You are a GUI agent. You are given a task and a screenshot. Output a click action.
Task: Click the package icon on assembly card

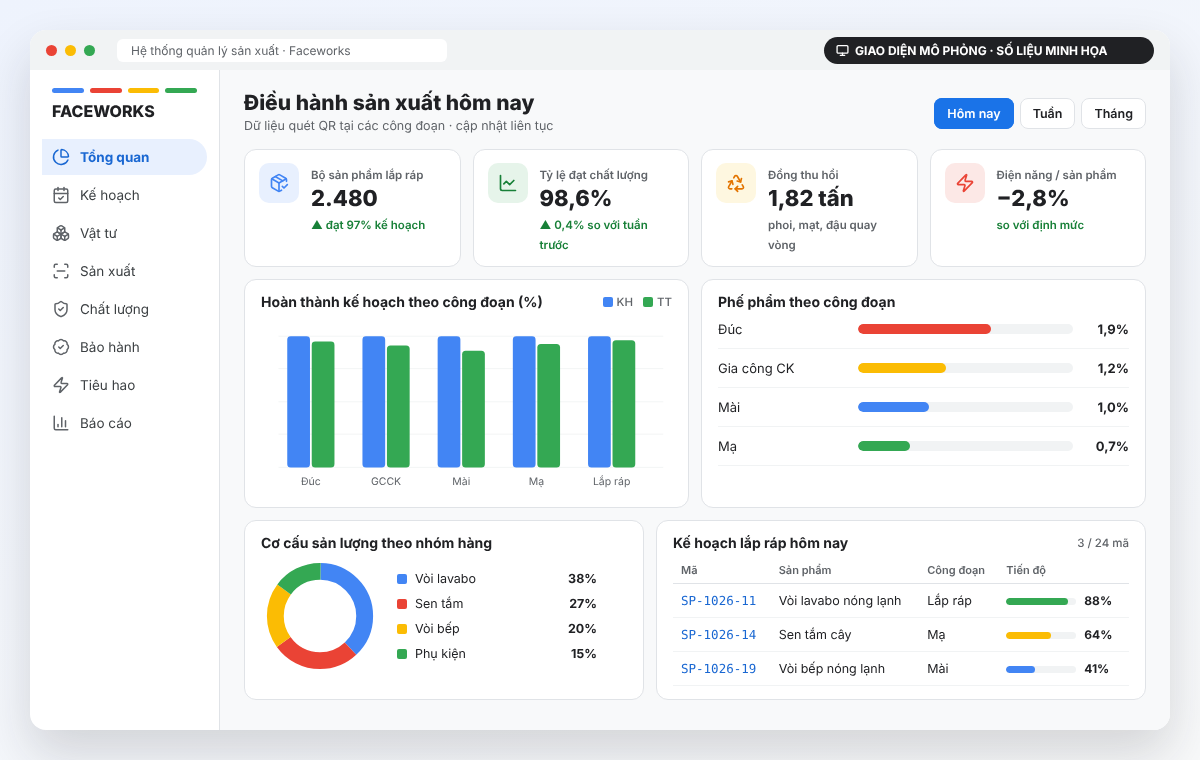pyautogui.click(x=279, y=183)
